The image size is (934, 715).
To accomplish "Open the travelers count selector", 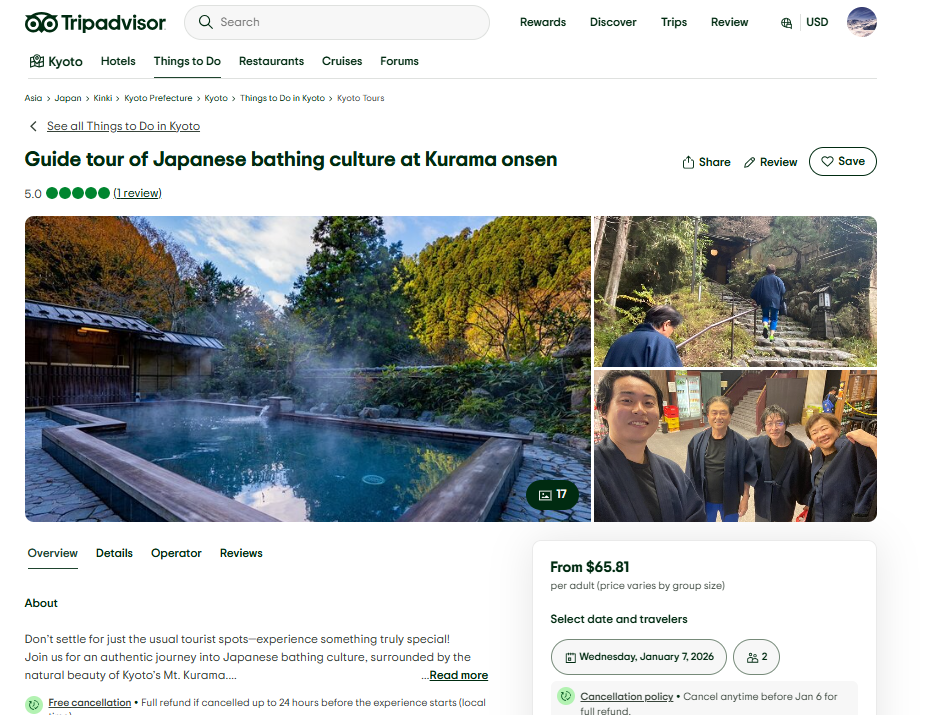I will [x=756, y=657].
